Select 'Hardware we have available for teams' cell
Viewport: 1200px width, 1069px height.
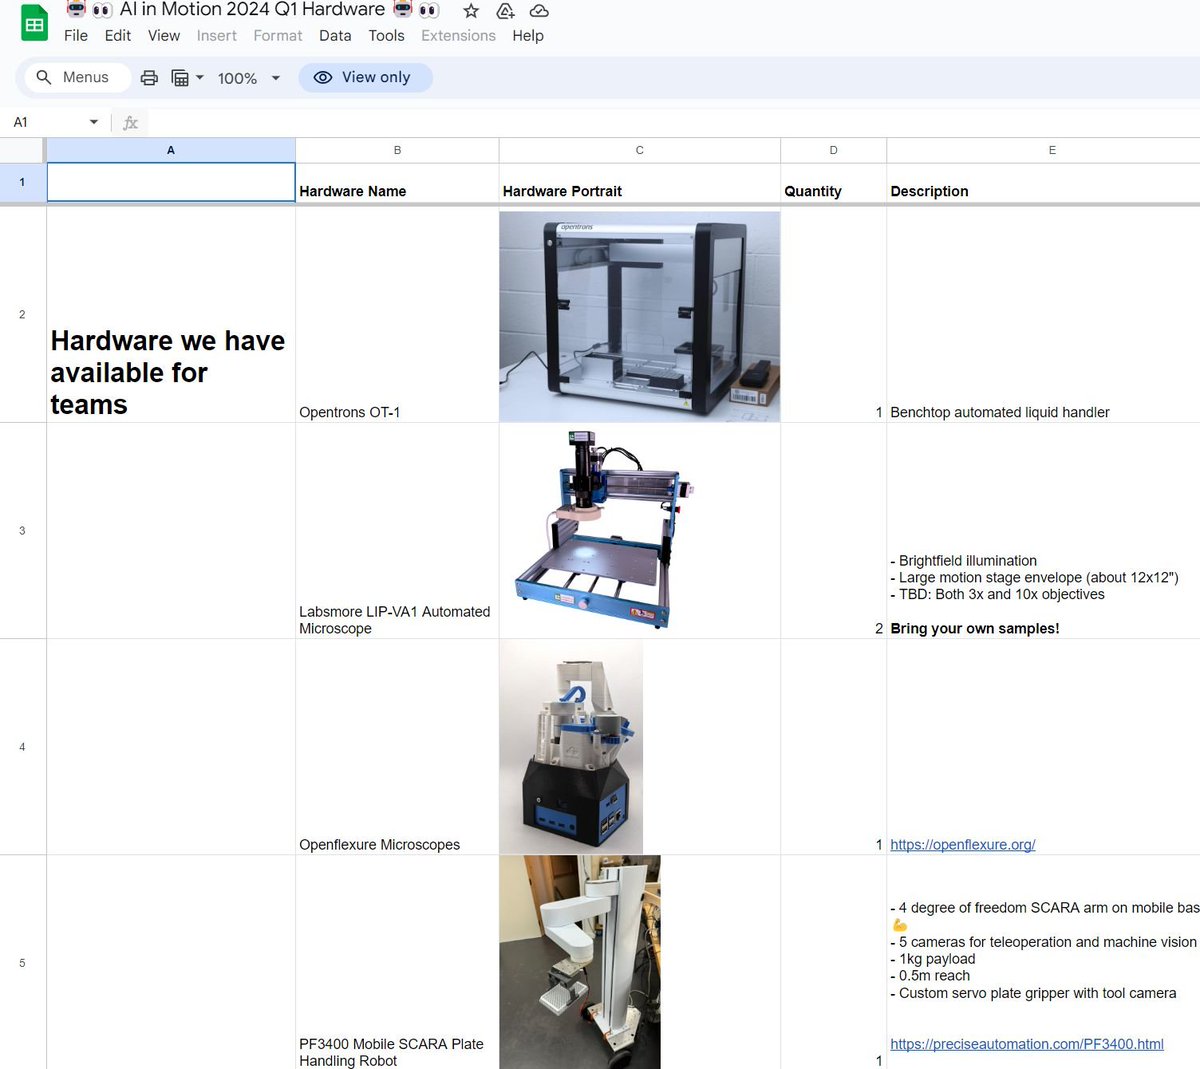click(171, 314)
